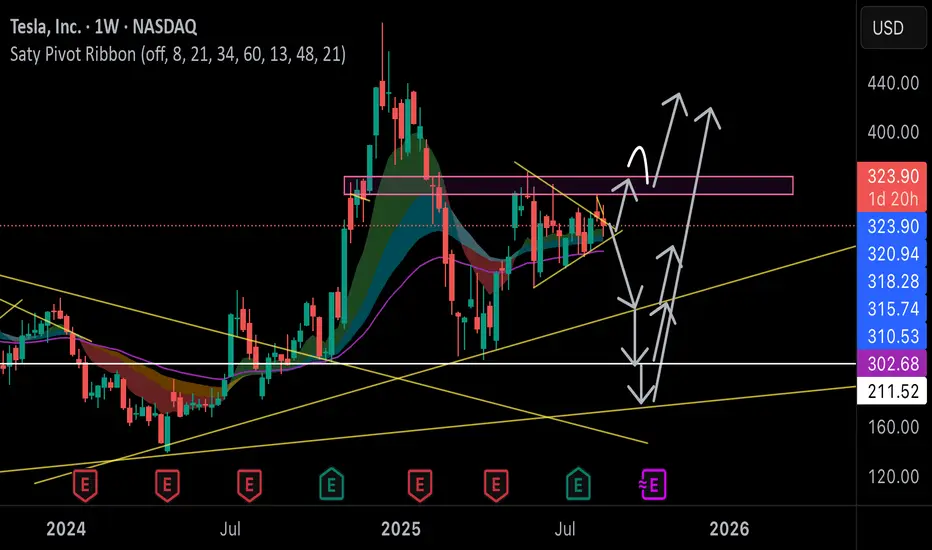Open the green earnings marker from late 2024
Image resolution: width=932 pixels, height=550 pixels.
coord(332,484)
